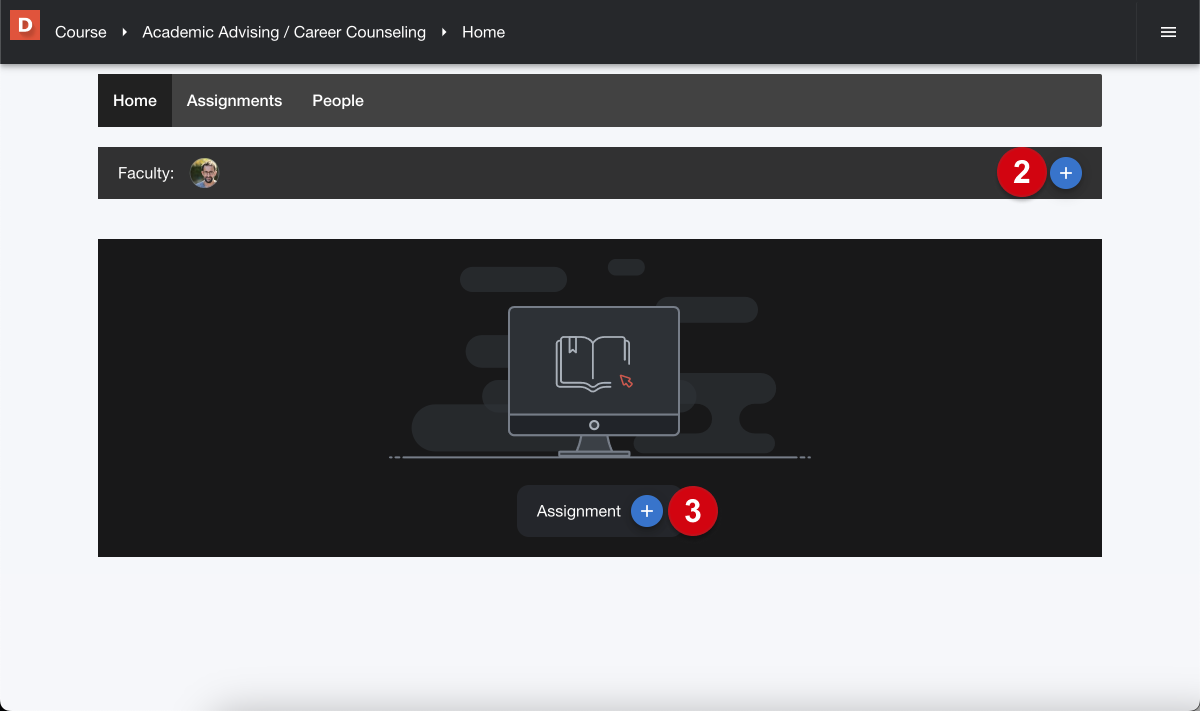Switch to the Assignments tab
The width and height of the screenshot is (1200, 712).
pos(234,100)
